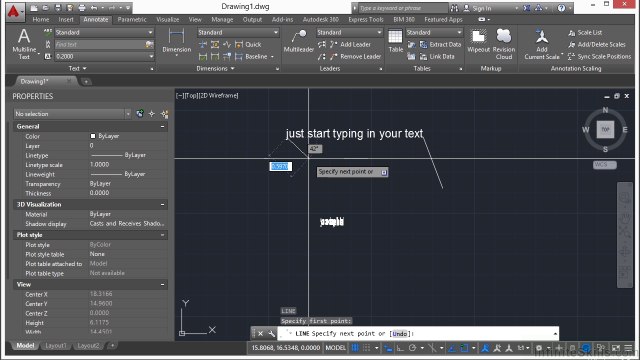Click Select Objects icon in Properties
This screenshot has height=360, width=640.
point(152,114)
